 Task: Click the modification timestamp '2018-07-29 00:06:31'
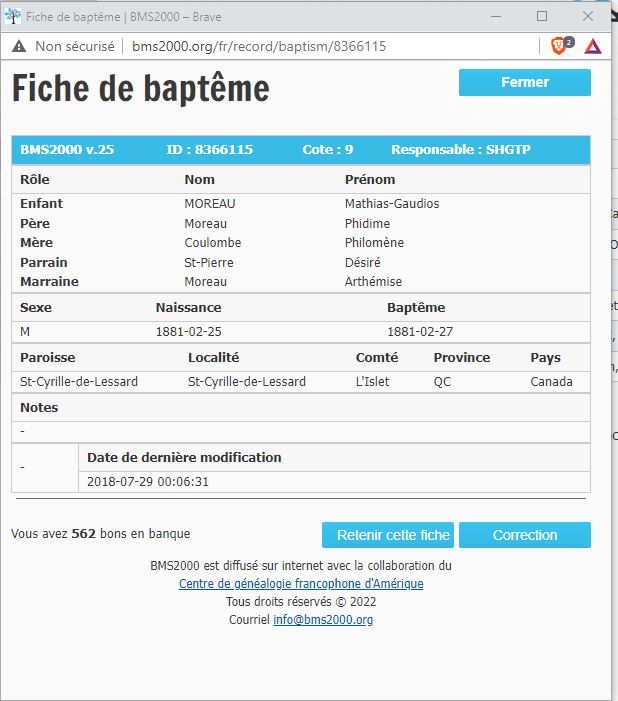click(x=148, y=482)
